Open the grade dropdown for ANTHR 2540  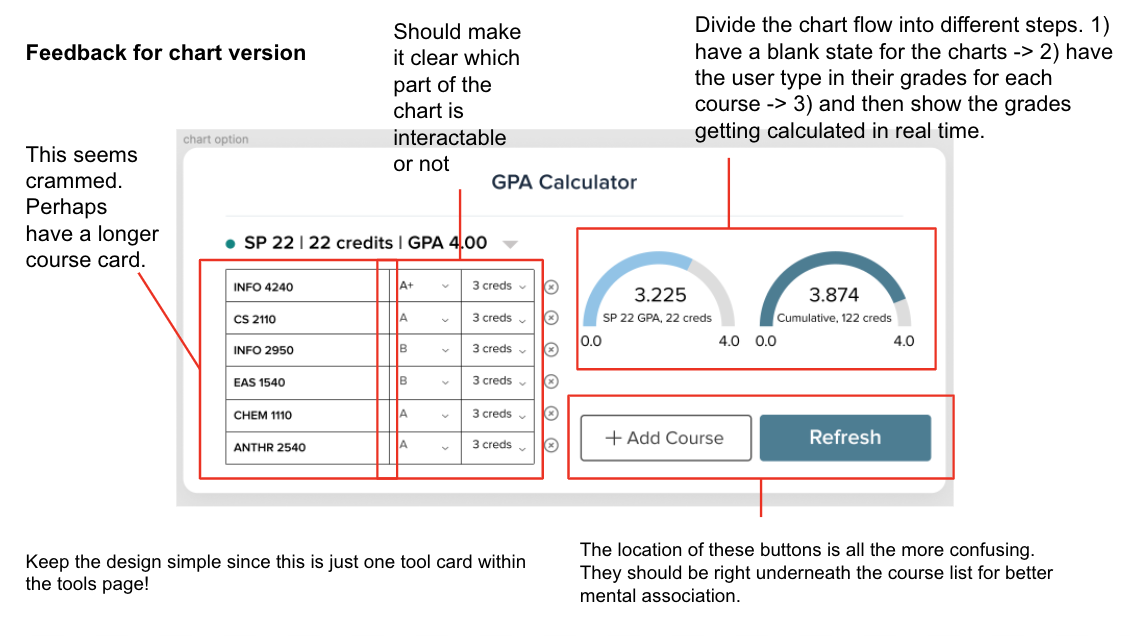(425, 447)
